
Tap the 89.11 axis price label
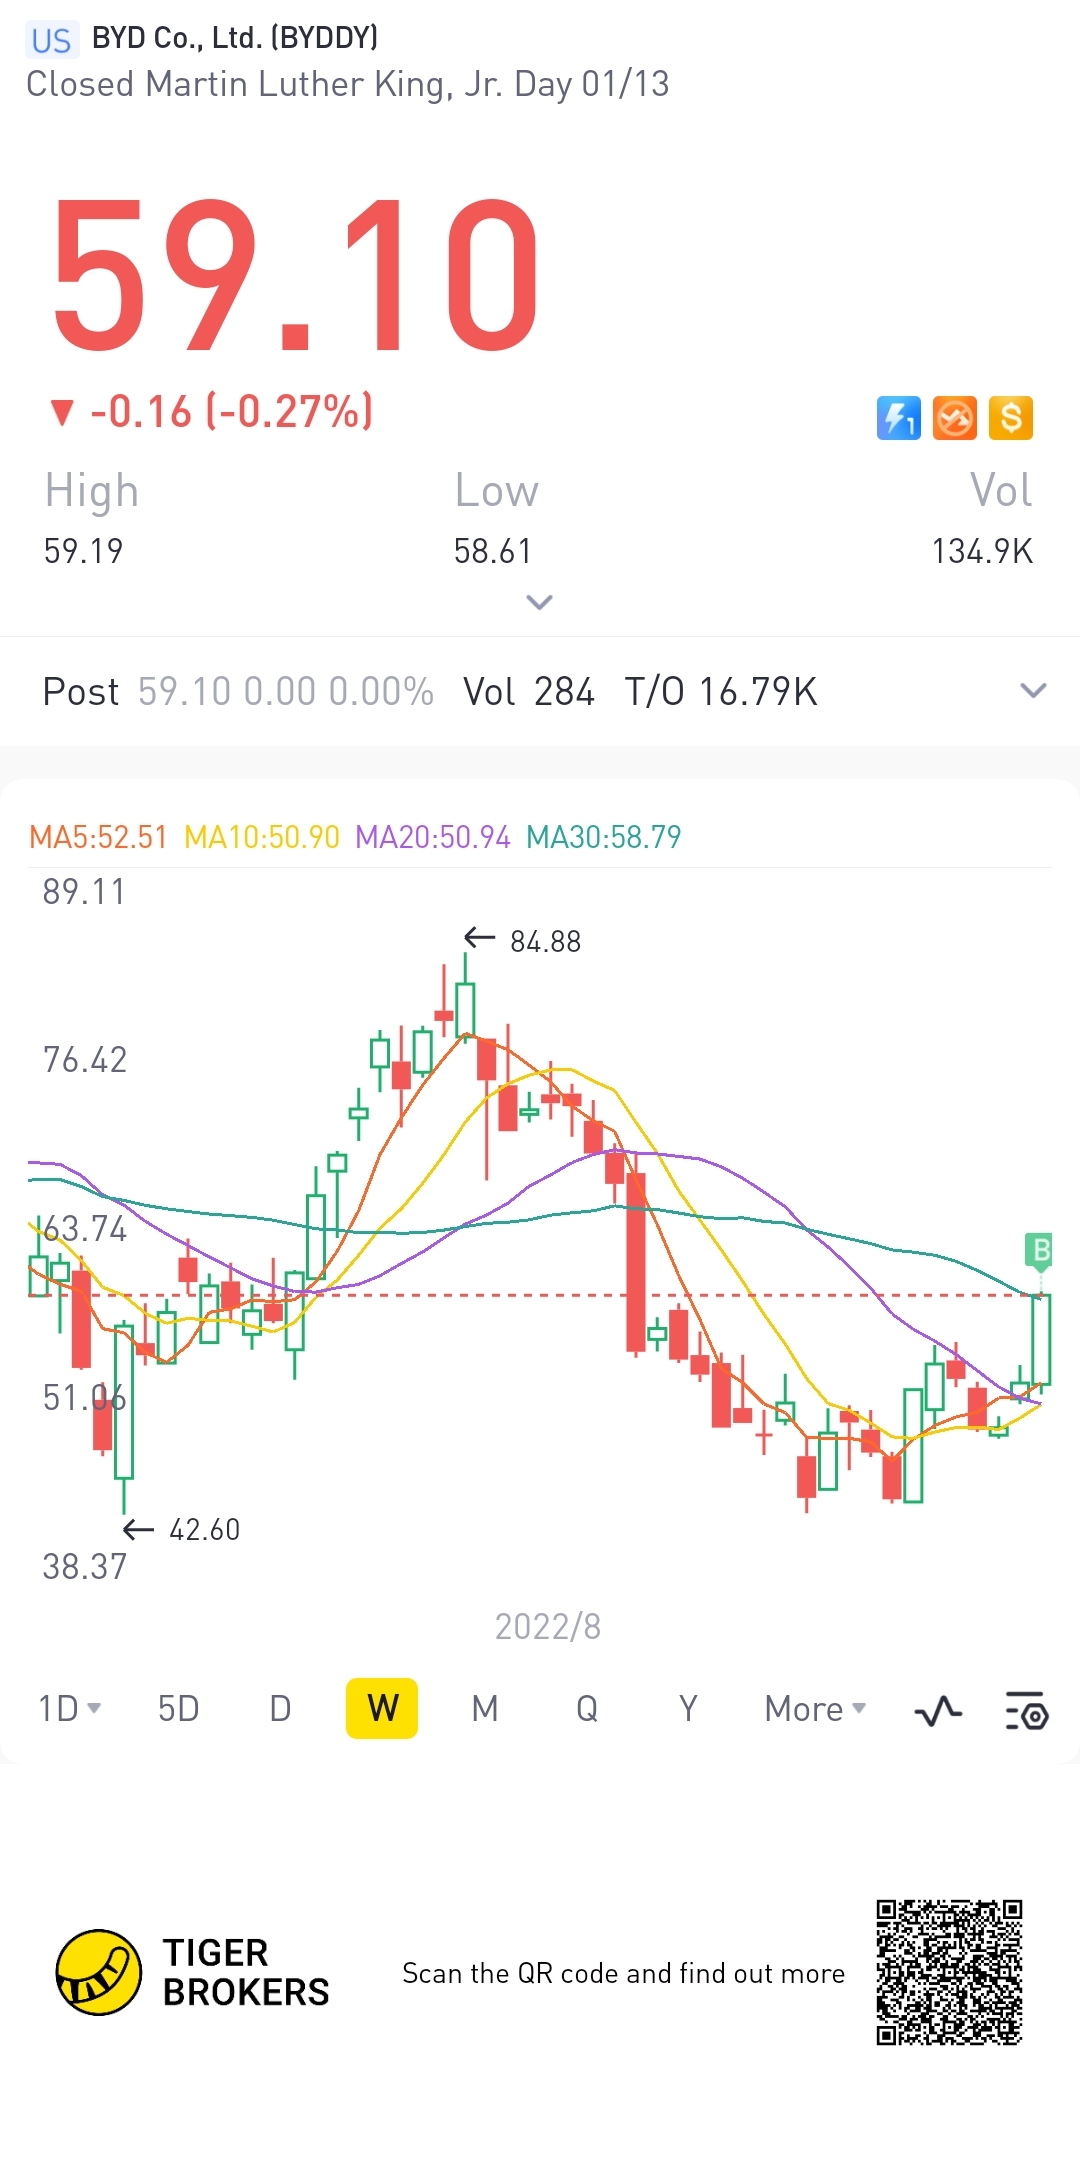pos(84,892)
